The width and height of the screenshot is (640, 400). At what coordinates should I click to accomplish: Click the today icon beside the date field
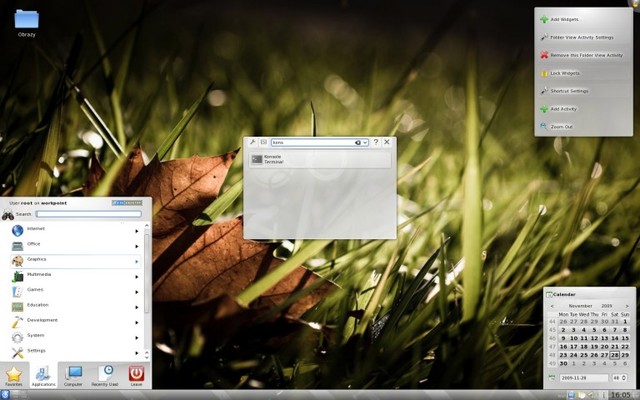point(552,378)
